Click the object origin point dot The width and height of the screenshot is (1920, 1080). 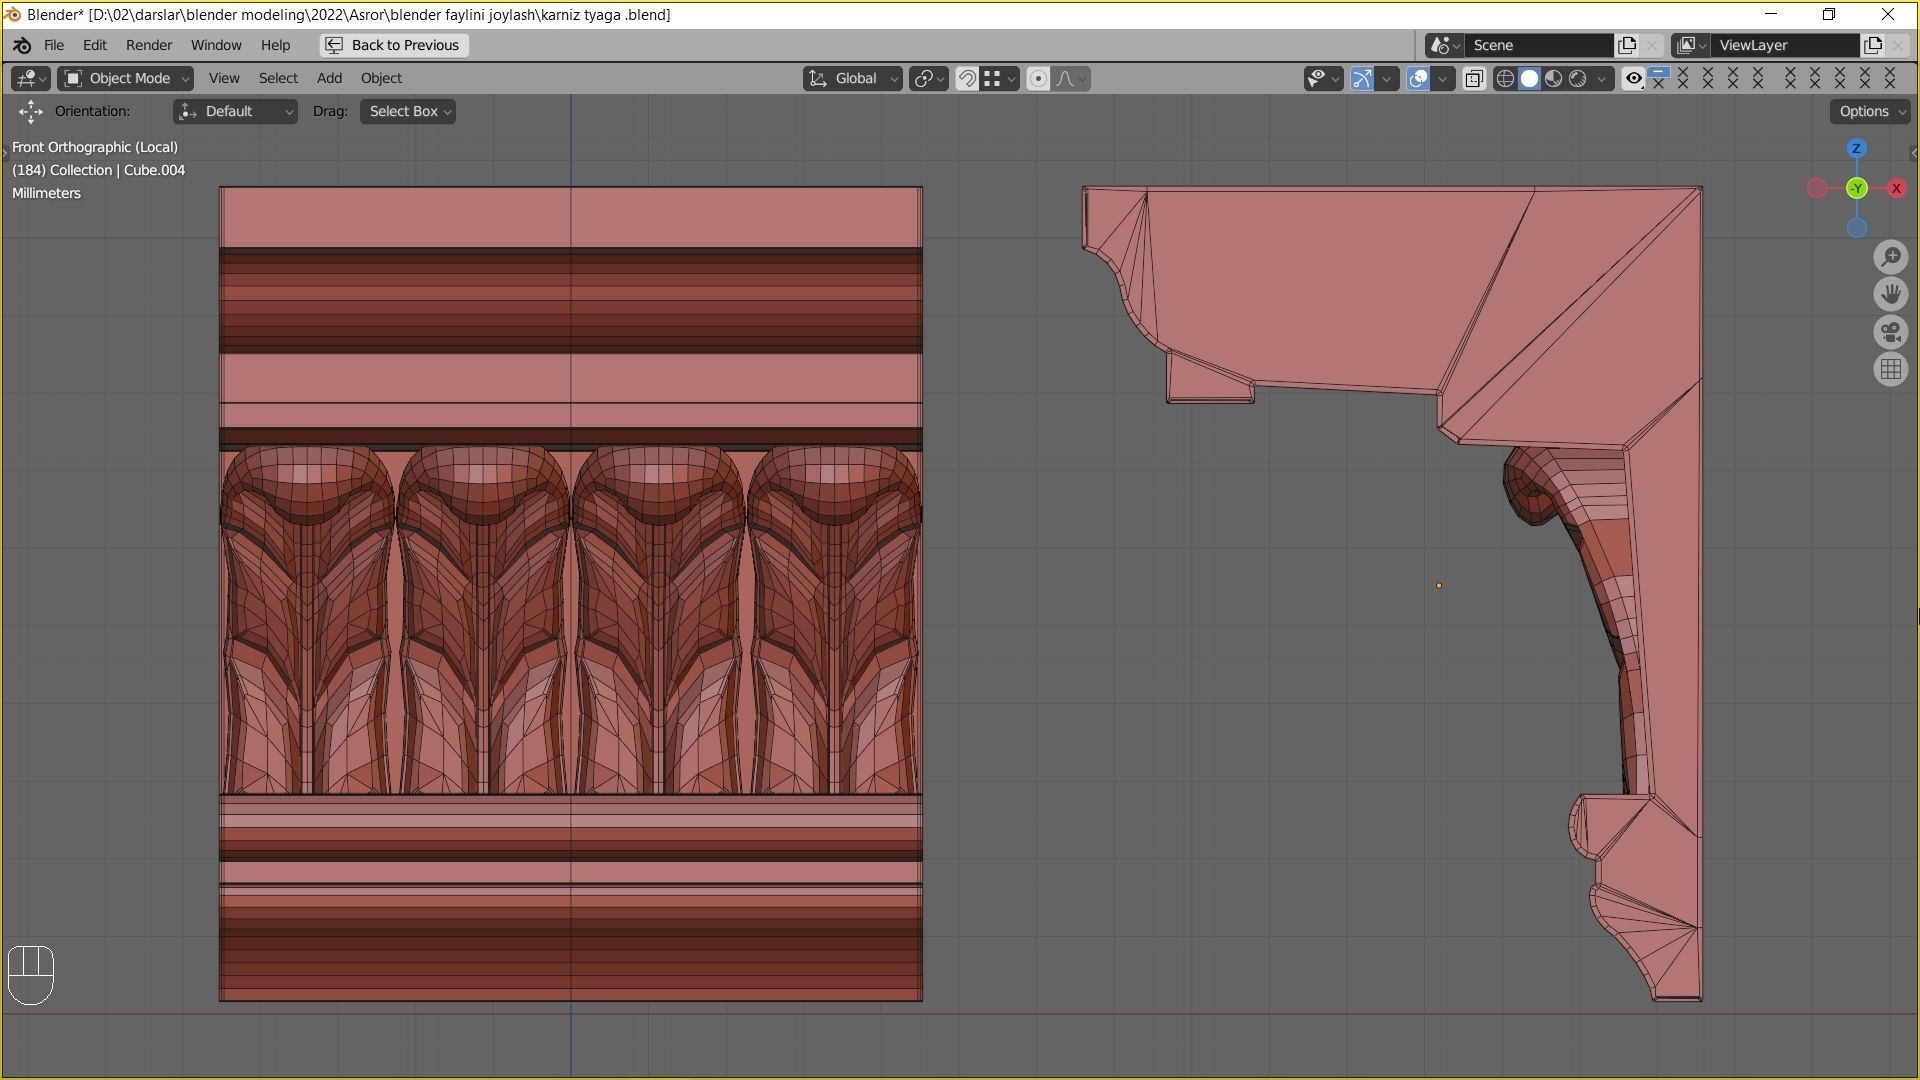click(1439, 586)
